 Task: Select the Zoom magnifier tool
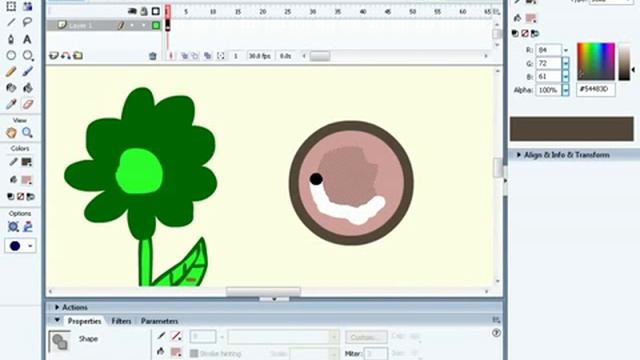tap(27, 133)
